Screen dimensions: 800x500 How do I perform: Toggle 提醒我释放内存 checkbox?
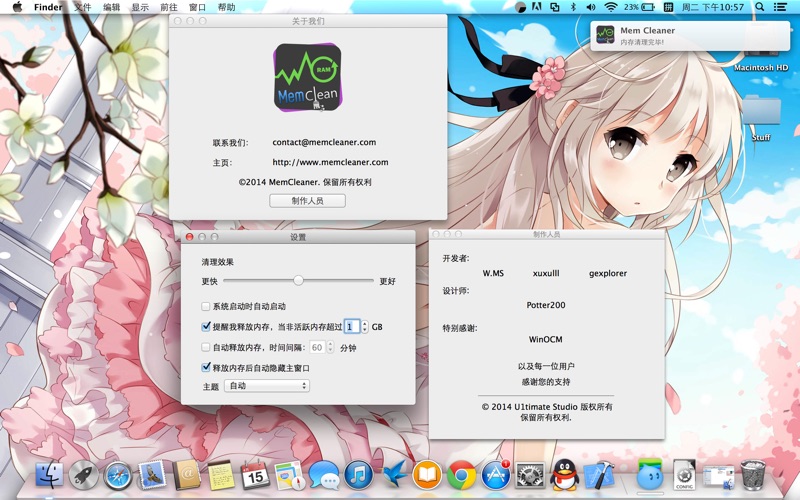206,327
